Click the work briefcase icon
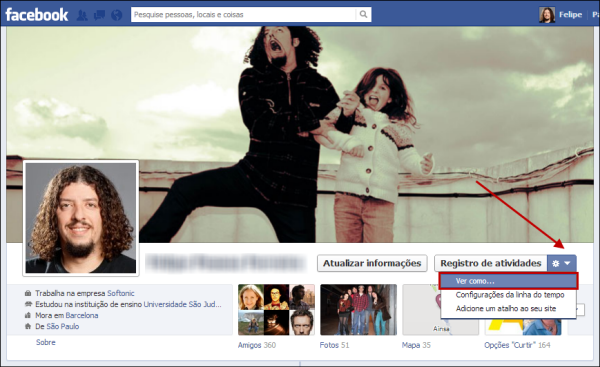 tap(28, 293)
